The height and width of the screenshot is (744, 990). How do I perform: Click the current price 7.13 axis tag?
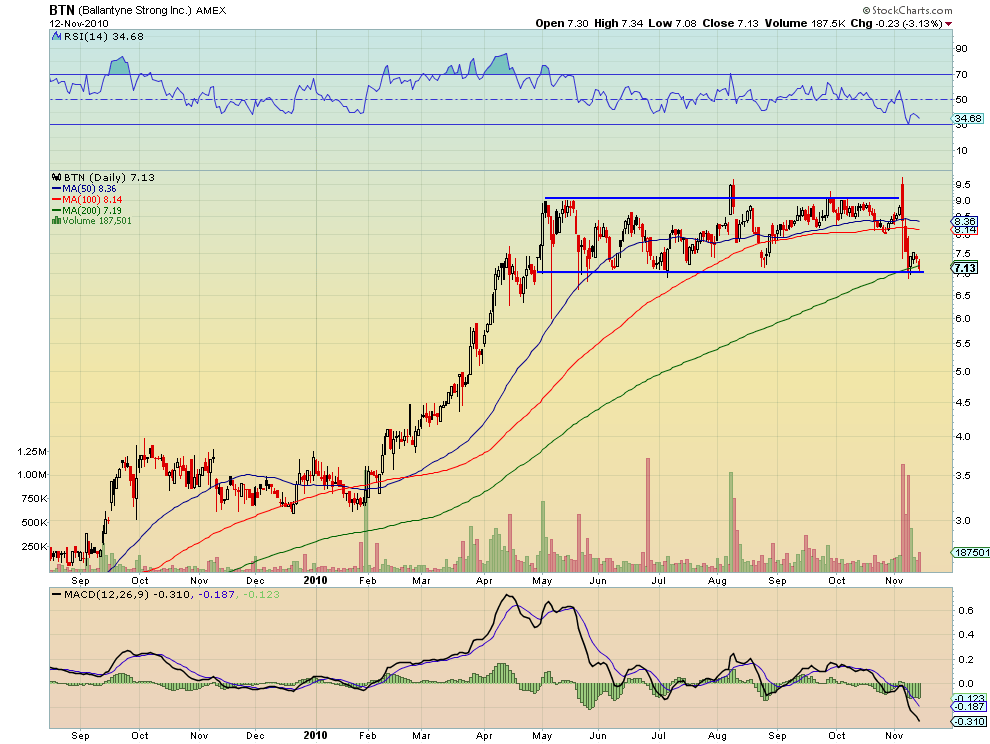pyautogui.click(x=964, y=268)
